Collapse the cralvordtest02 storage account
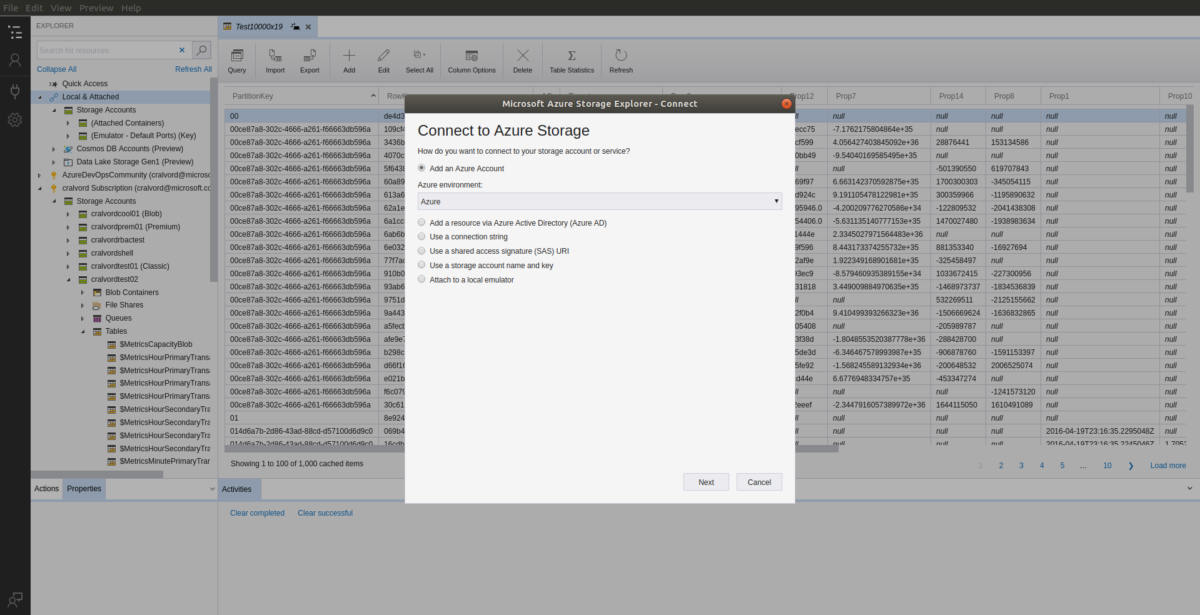Viewport: 1200px width, 615px height. tap(68, 279)
